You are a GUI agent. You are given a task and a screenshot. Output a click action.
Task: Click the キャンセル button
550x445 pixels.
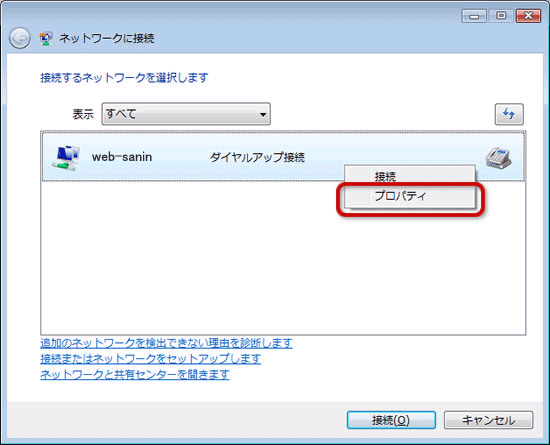pos(488,420)
